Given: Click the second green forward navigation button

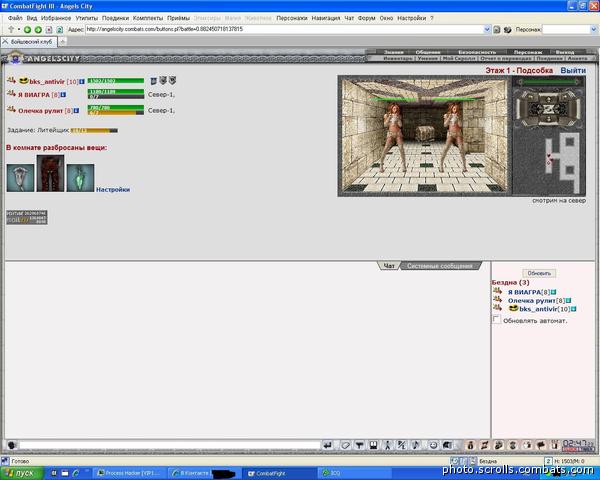Looking at the screenshot, I should 38,29.
